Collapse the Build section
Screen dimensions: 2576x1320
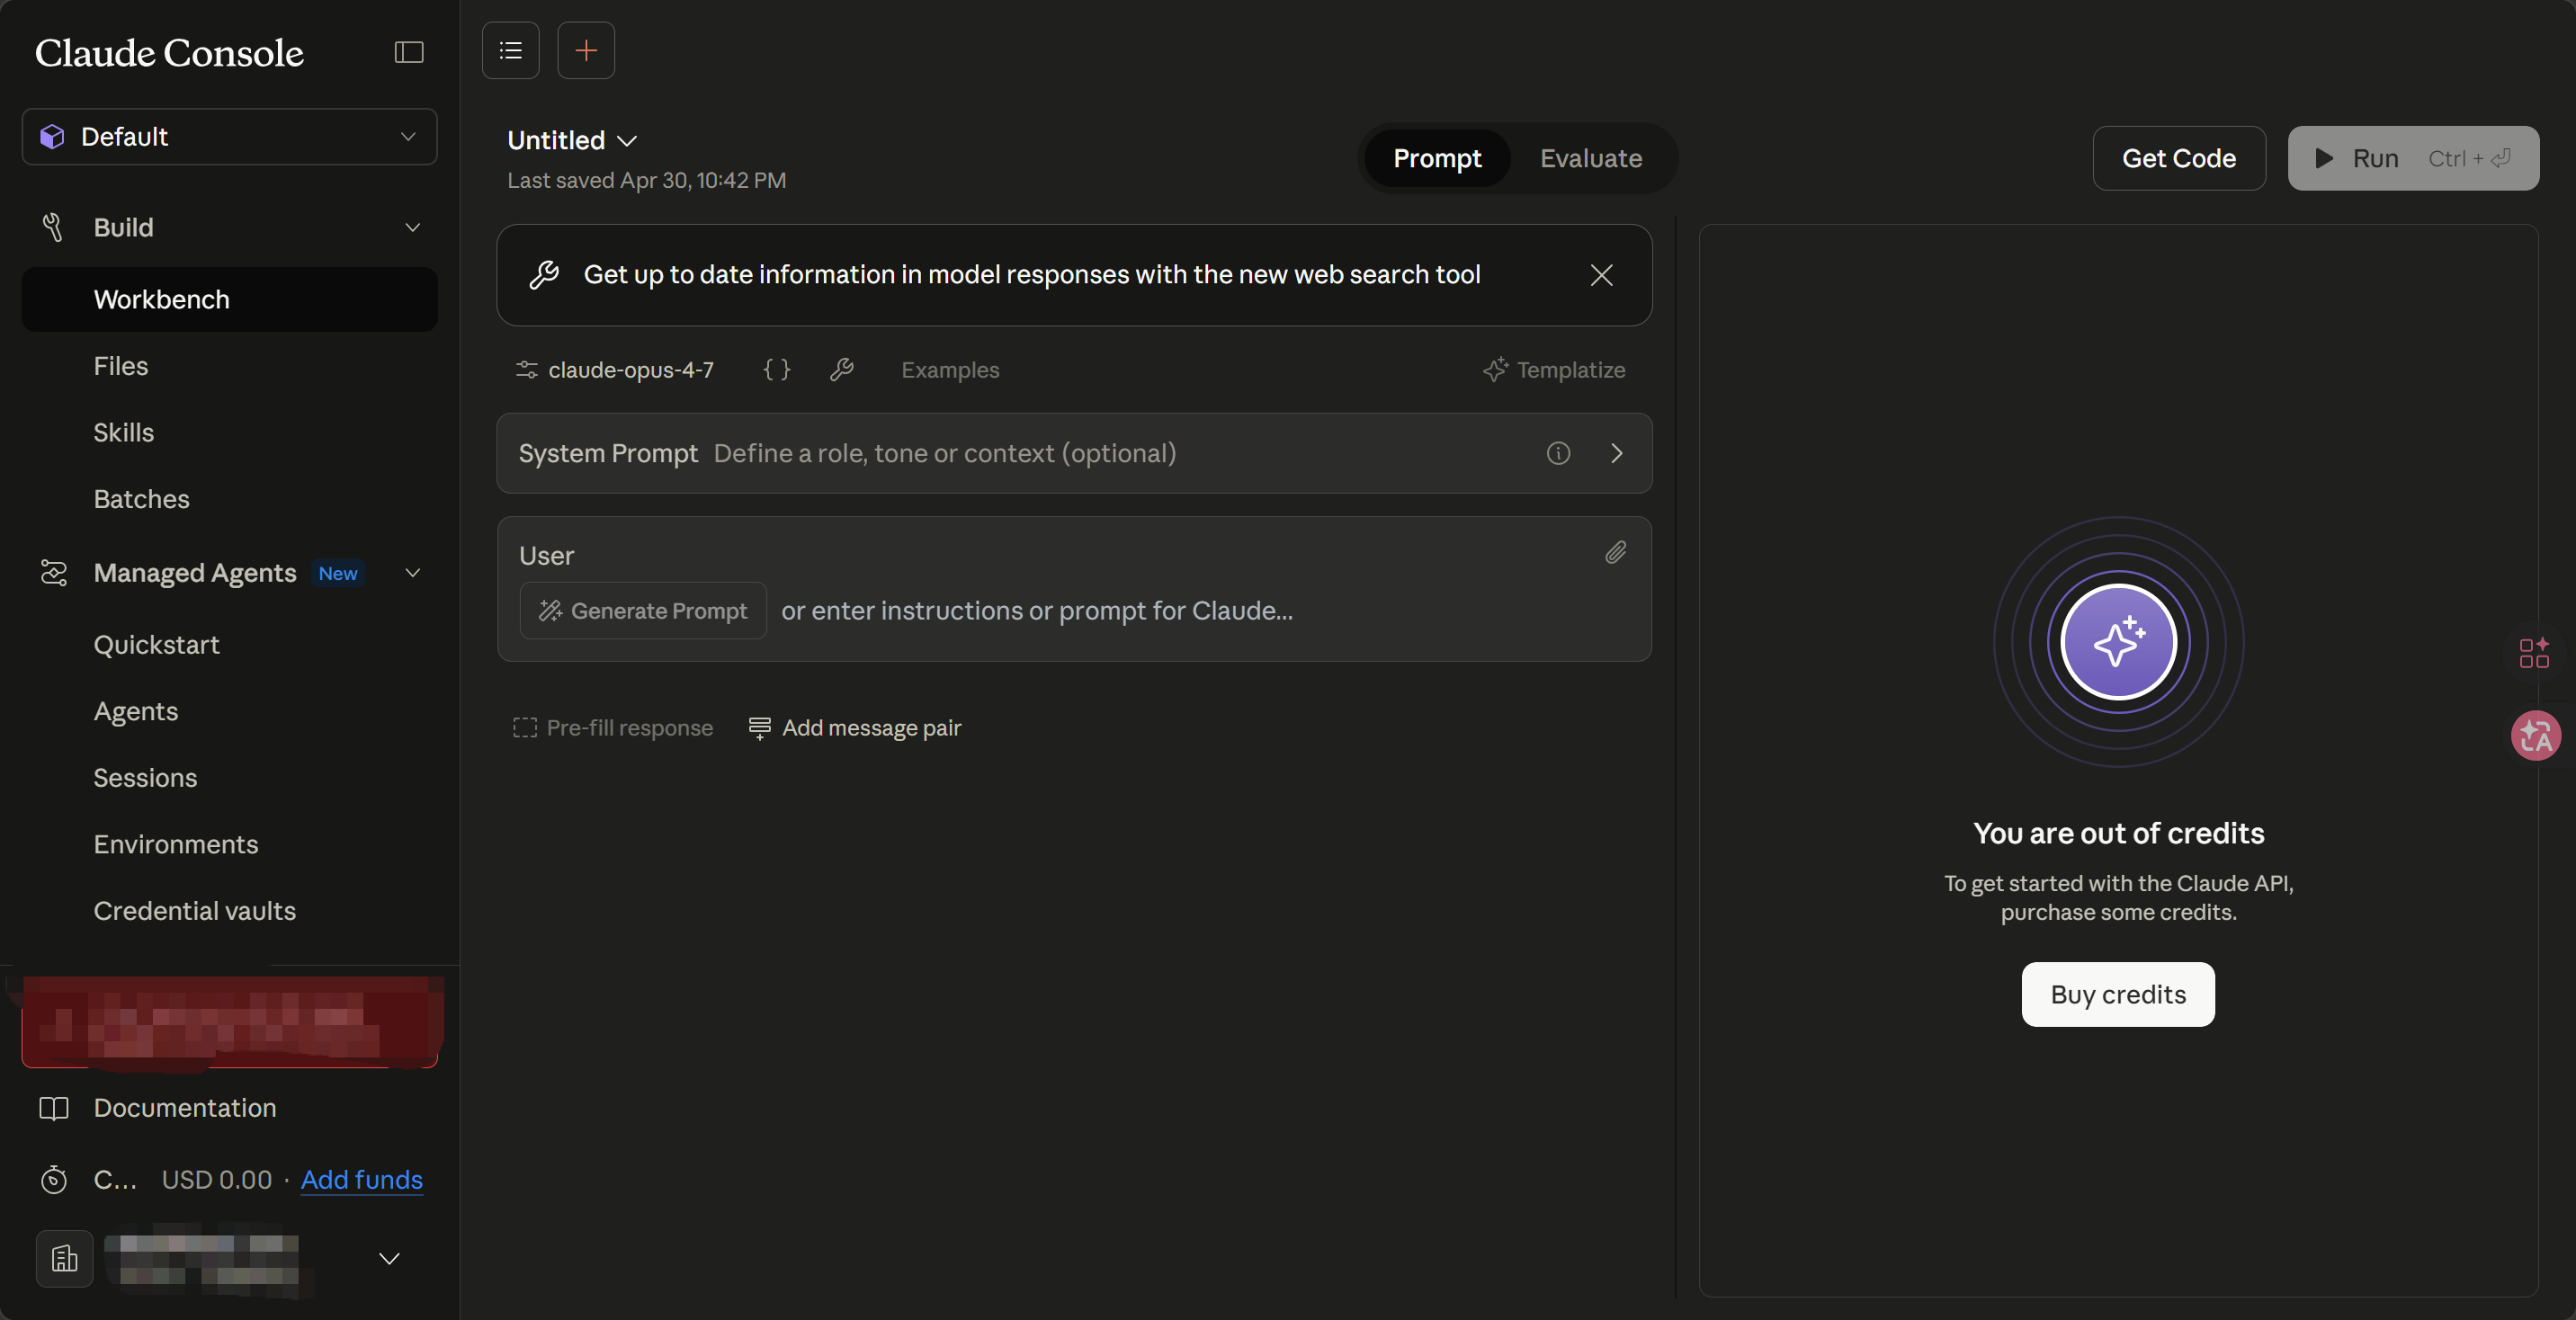[412, 228]
